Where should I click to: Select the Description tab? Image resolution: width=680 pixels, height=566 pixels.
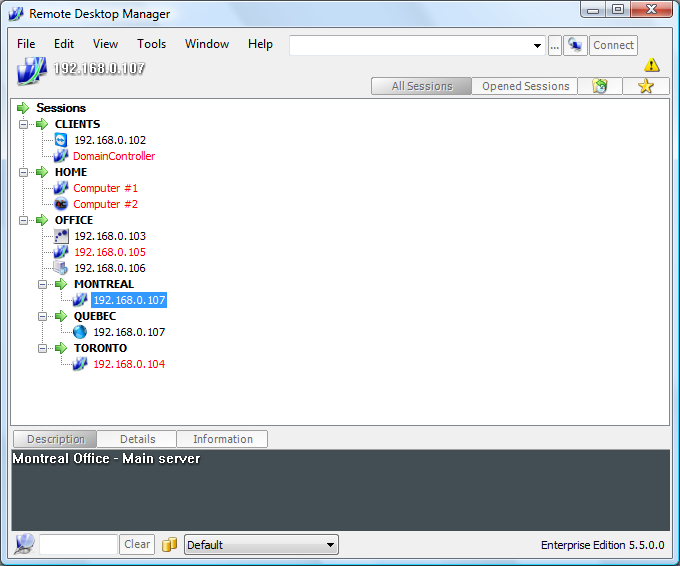(55, 439)
